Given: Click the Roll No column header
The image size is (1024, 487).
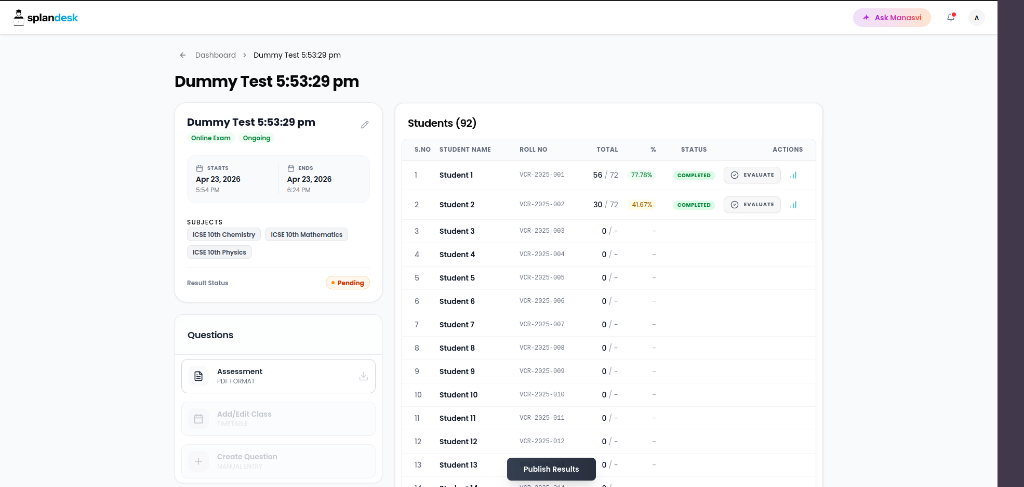Looking at the screenshot, I should pyautogui.click(x=534, y=149).
